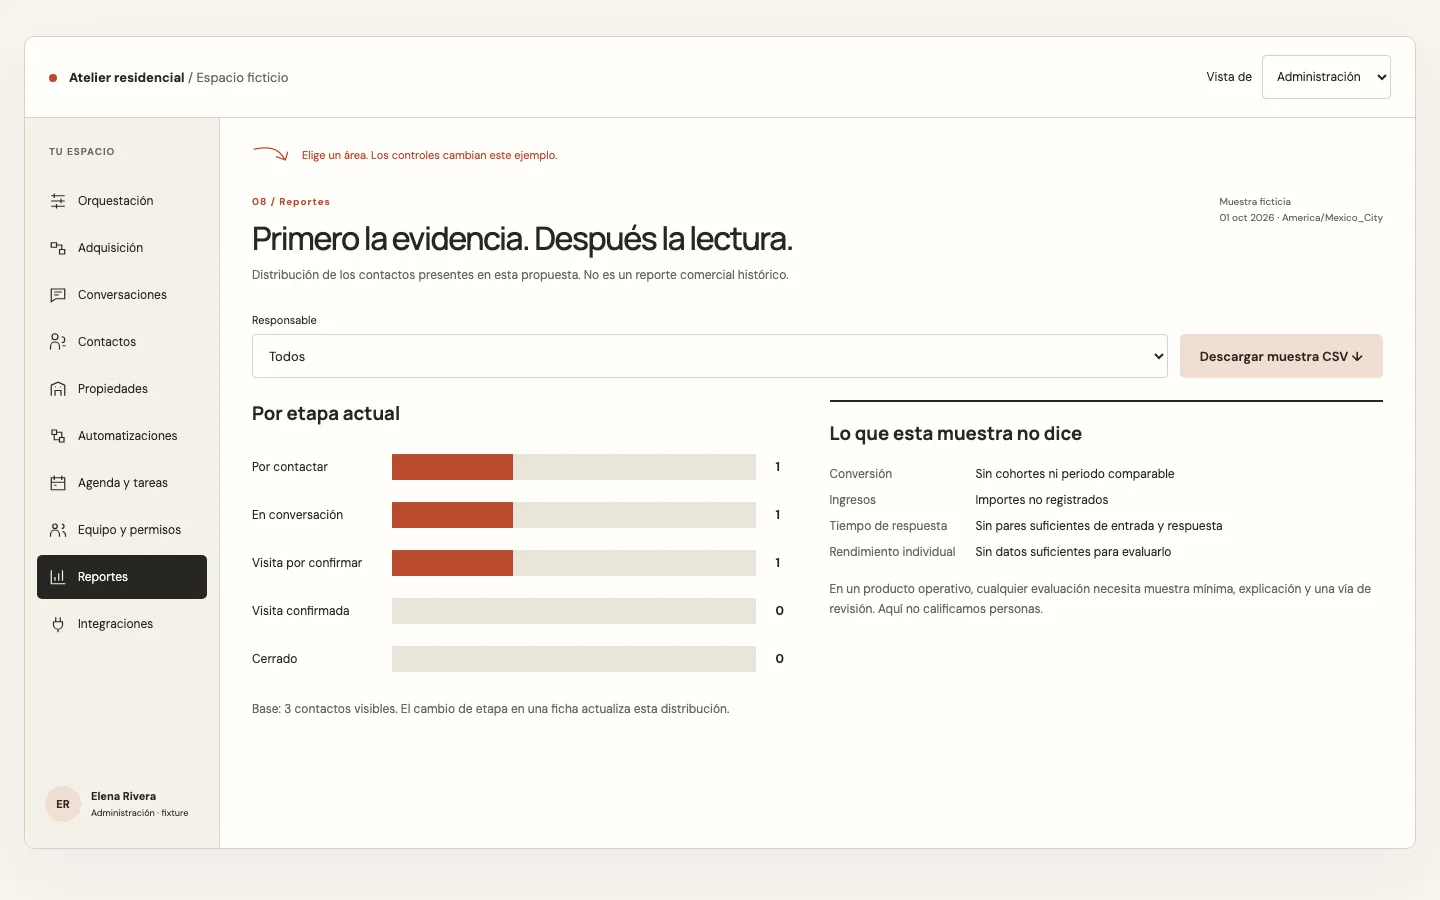Click the 'Tiempo de respuesta' label
This screenshot has height=900, width=1440.
coord(888,526)
